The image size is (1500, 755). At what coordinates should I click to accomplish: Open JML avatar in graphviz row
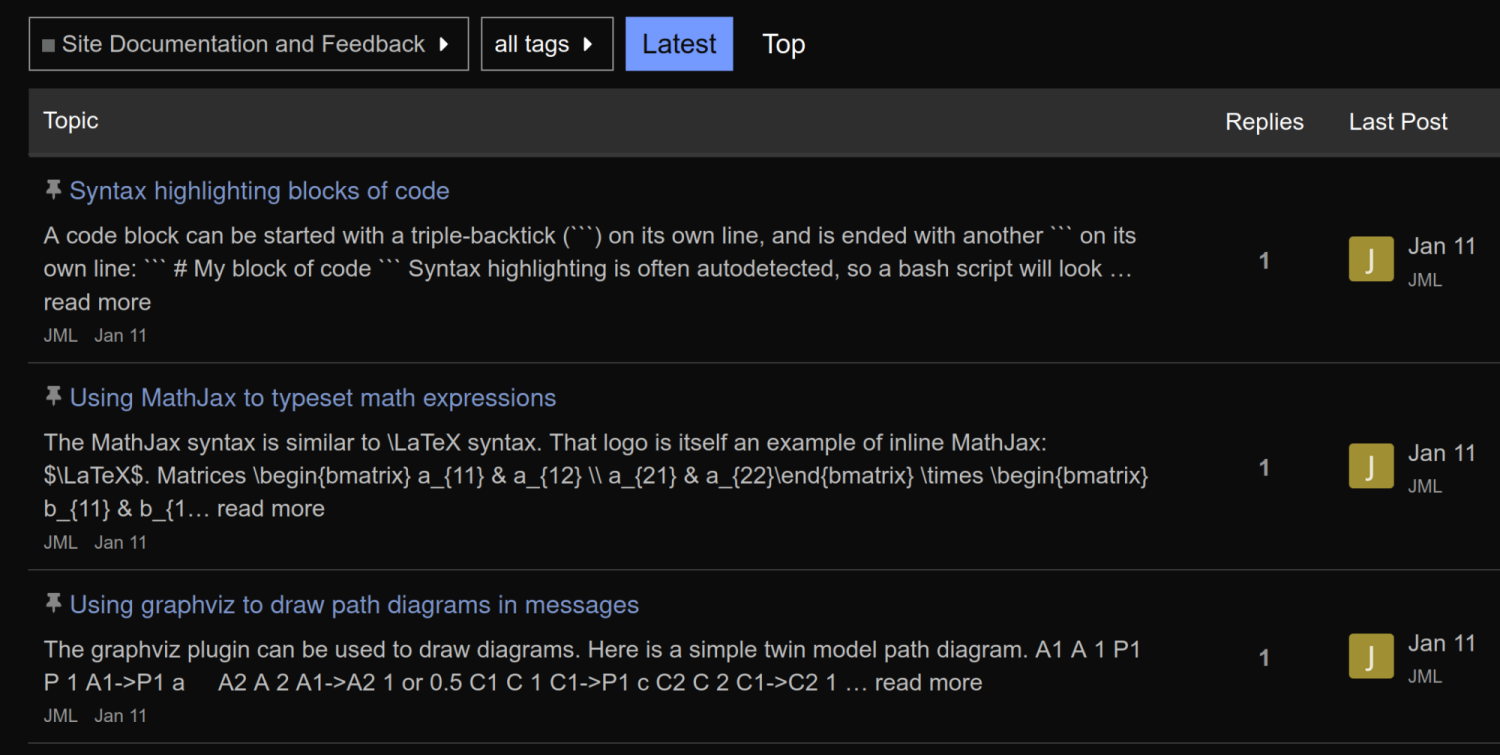point(1371,656)
